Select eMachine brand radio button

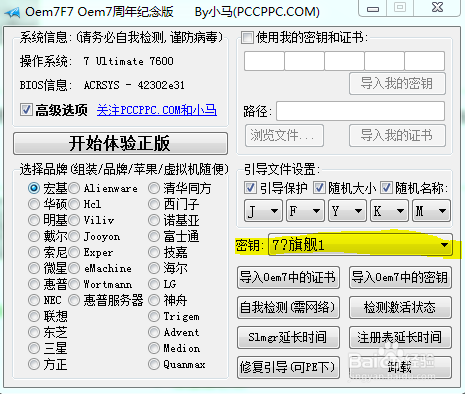pos(74,268)
